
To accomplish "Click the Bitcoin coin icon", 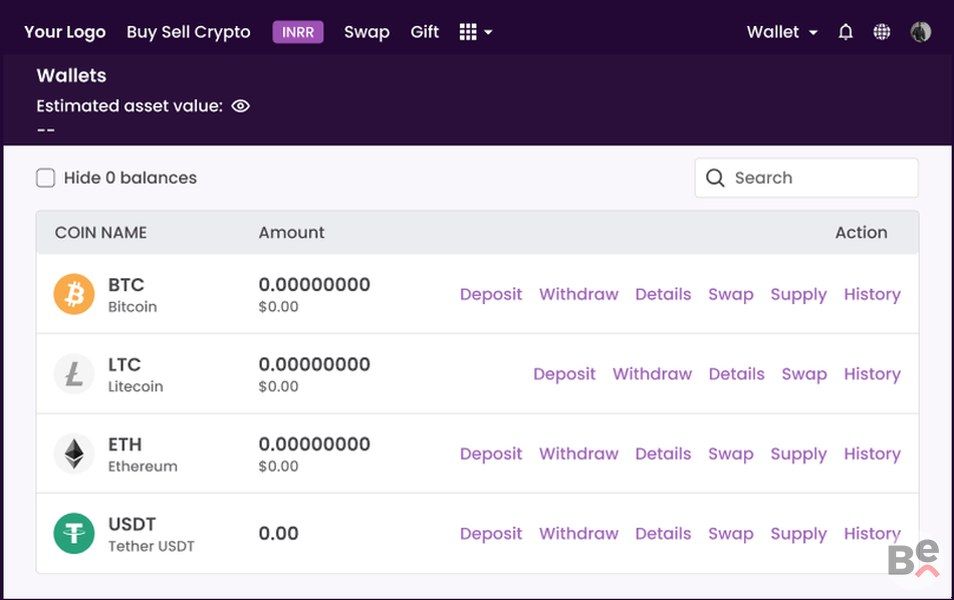I will pyautogui.click(x=74, y=294).
